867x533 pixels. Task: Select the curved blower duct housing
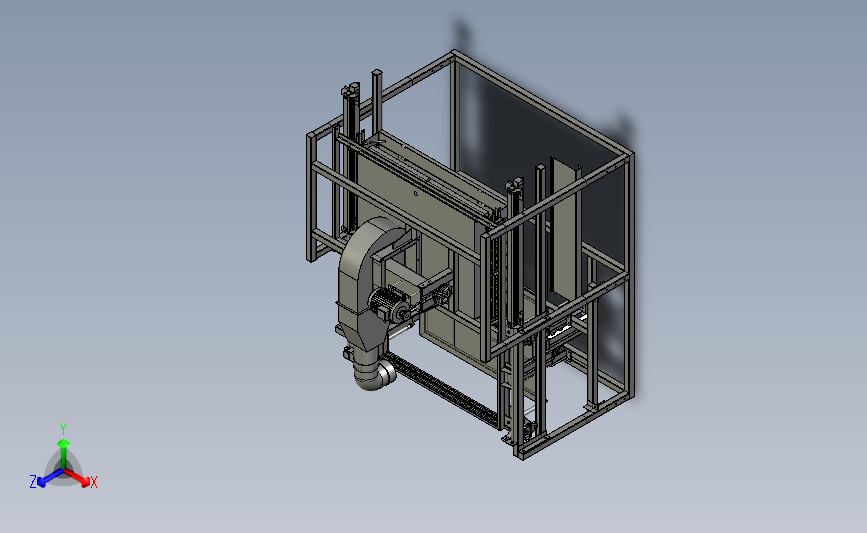[365, 282]
